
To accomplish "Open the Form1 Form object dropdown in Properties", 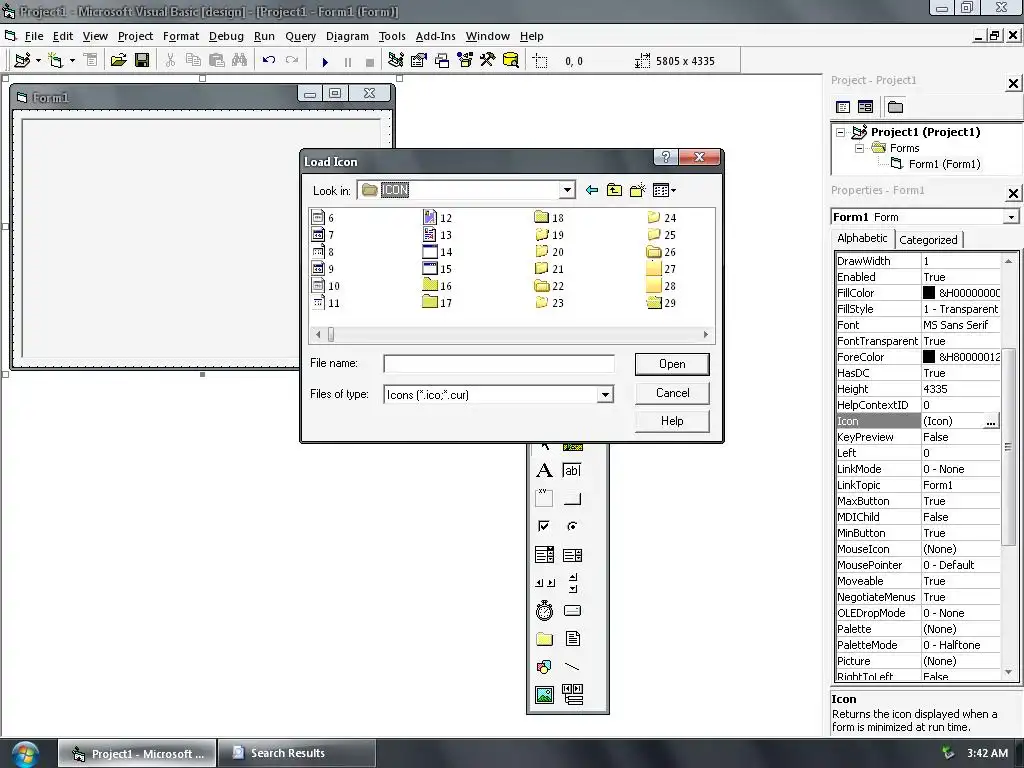I will [1011, 217].
